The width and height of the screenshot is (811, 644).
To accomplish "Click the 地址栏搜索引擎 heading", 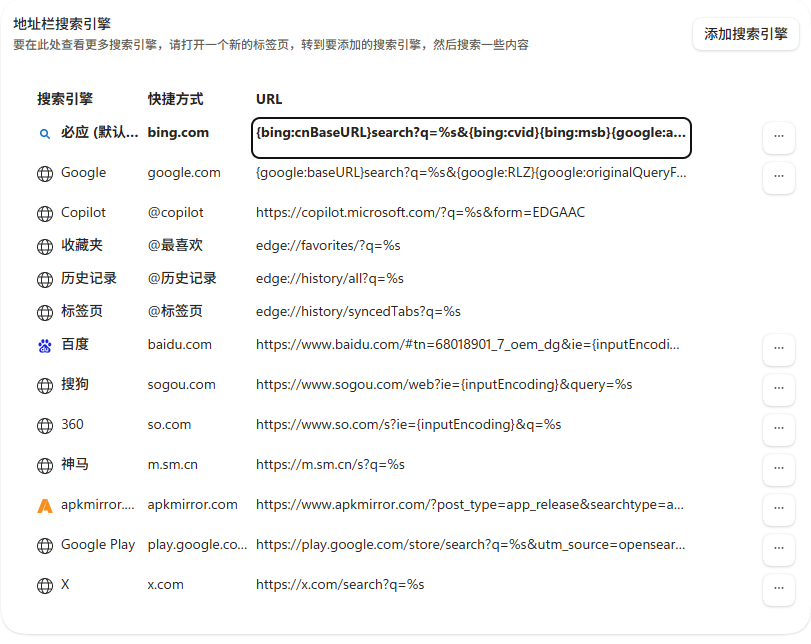I will click(62, 24).
